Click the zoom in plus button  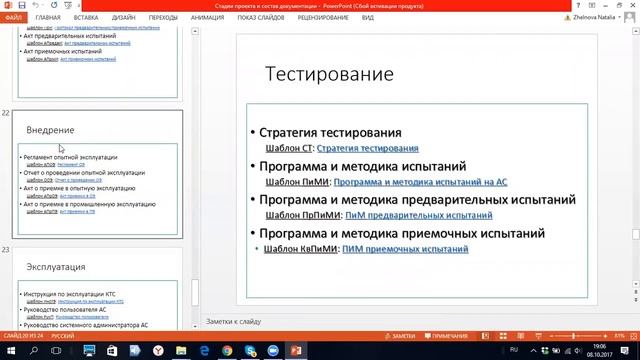[605, 336]
